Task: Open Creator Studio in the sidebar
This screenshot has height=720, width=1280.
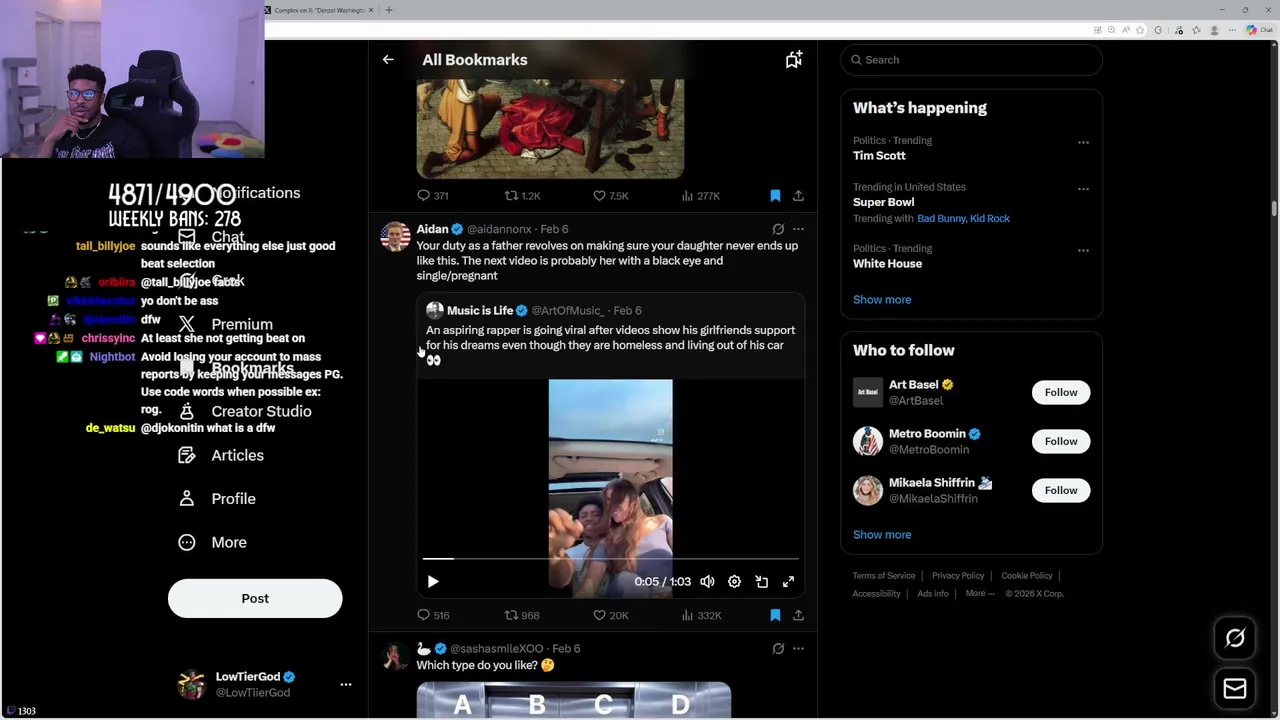Action: [x=244, y=411]
